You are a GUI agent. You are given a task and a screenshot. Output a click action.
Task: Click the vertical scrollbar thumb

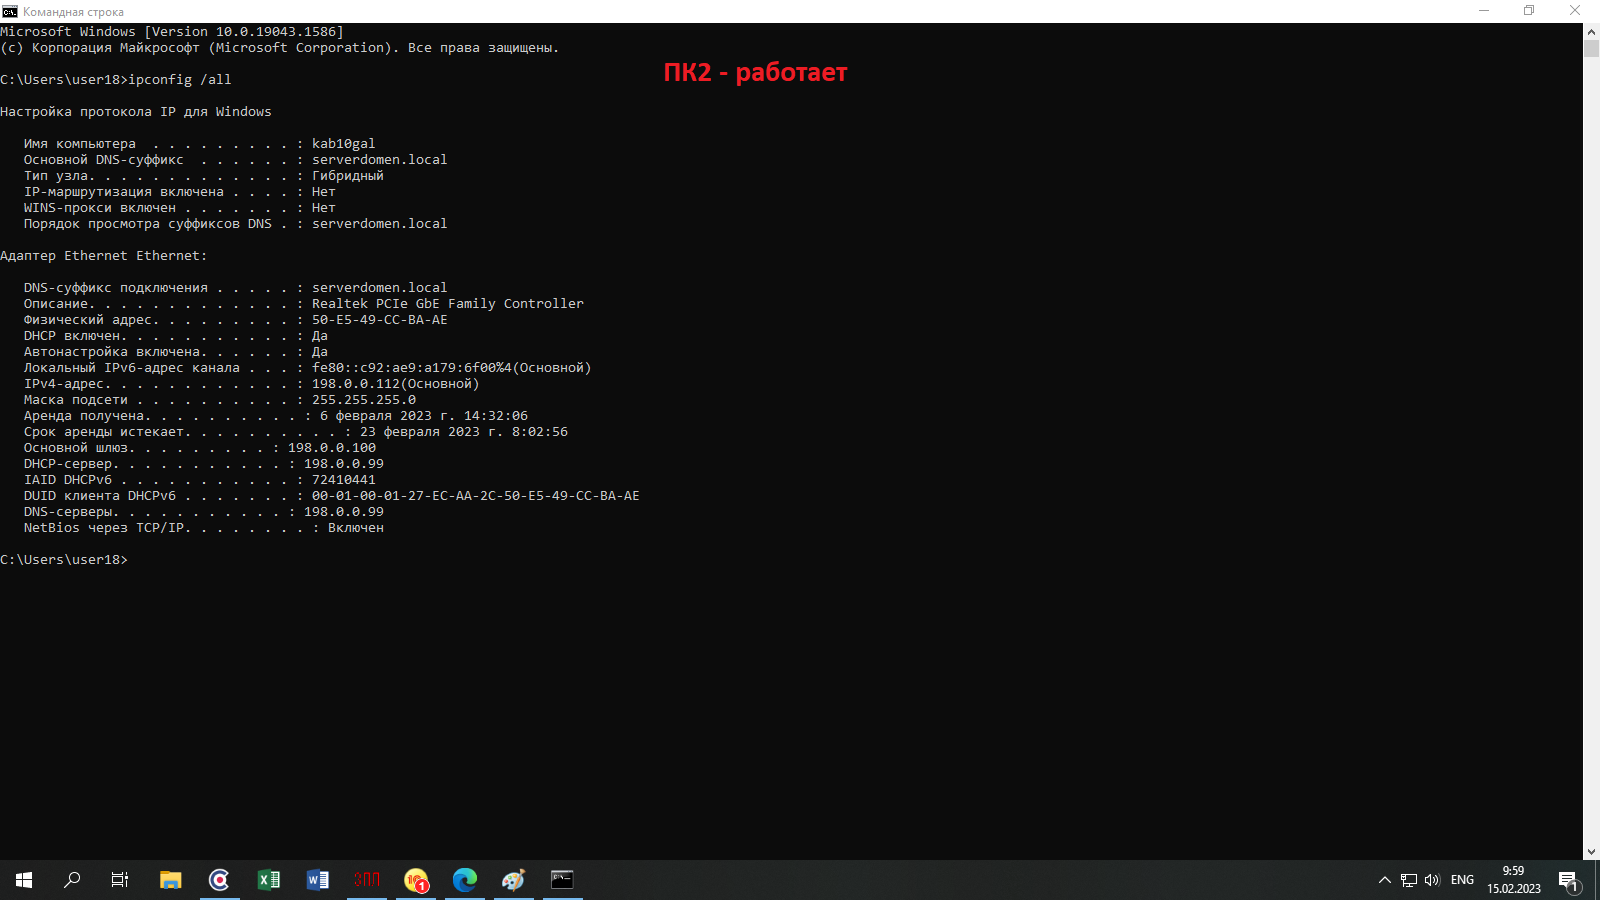tap(1591, 49)
